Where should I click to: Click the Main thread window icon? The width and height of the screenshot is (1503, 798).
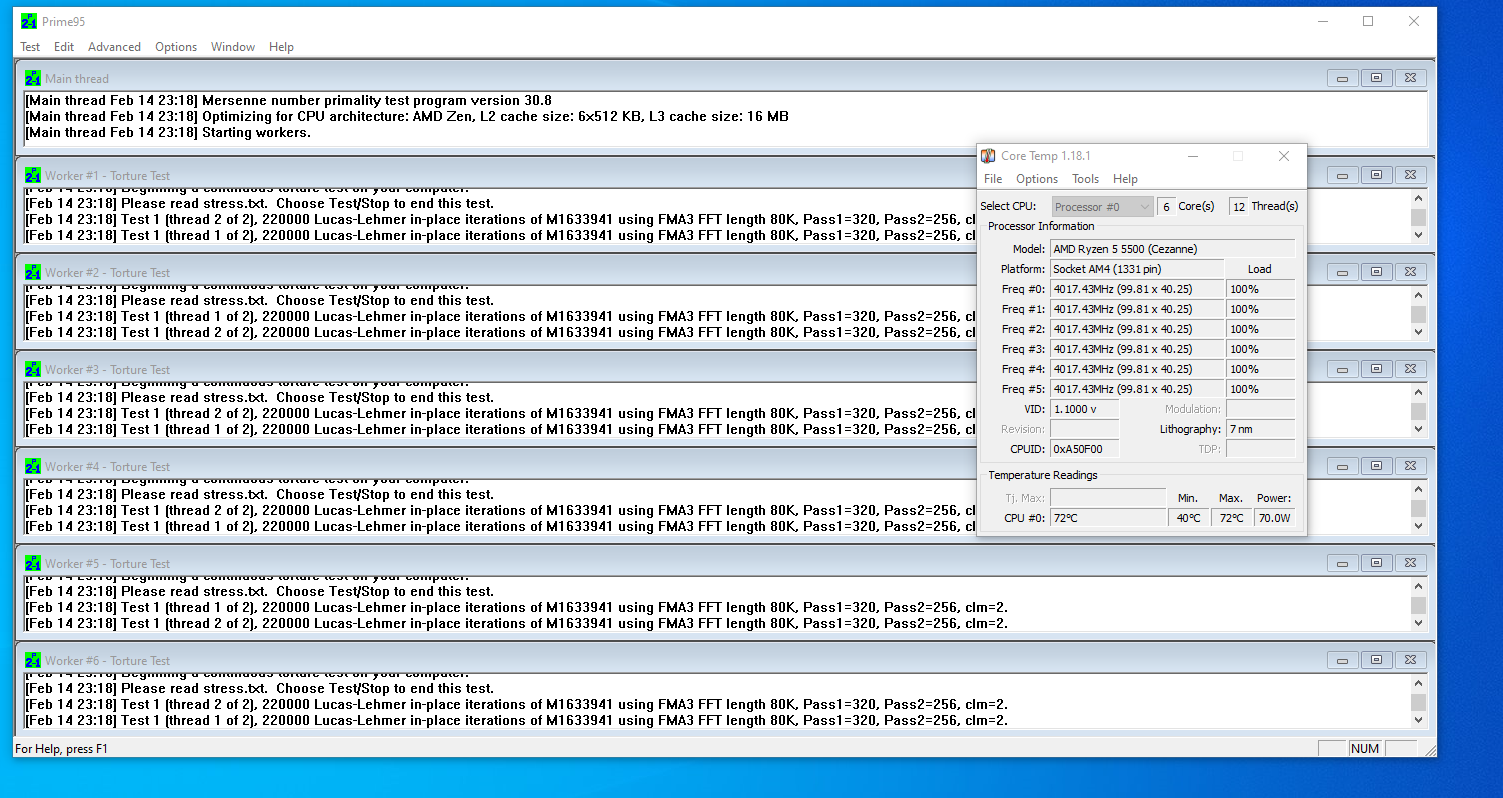[x=33, y=78]
